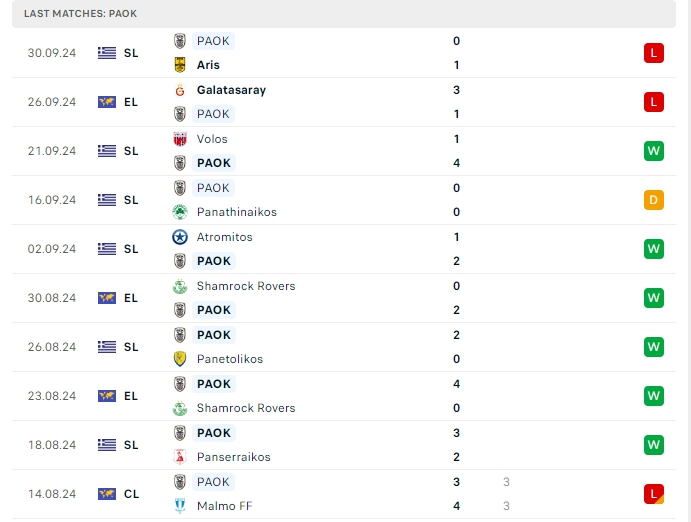The width and height of the screenshot is (691, 522).
Task: Click the Aris club crest icon
Action: pyautogui.click(x=180, y=65)
